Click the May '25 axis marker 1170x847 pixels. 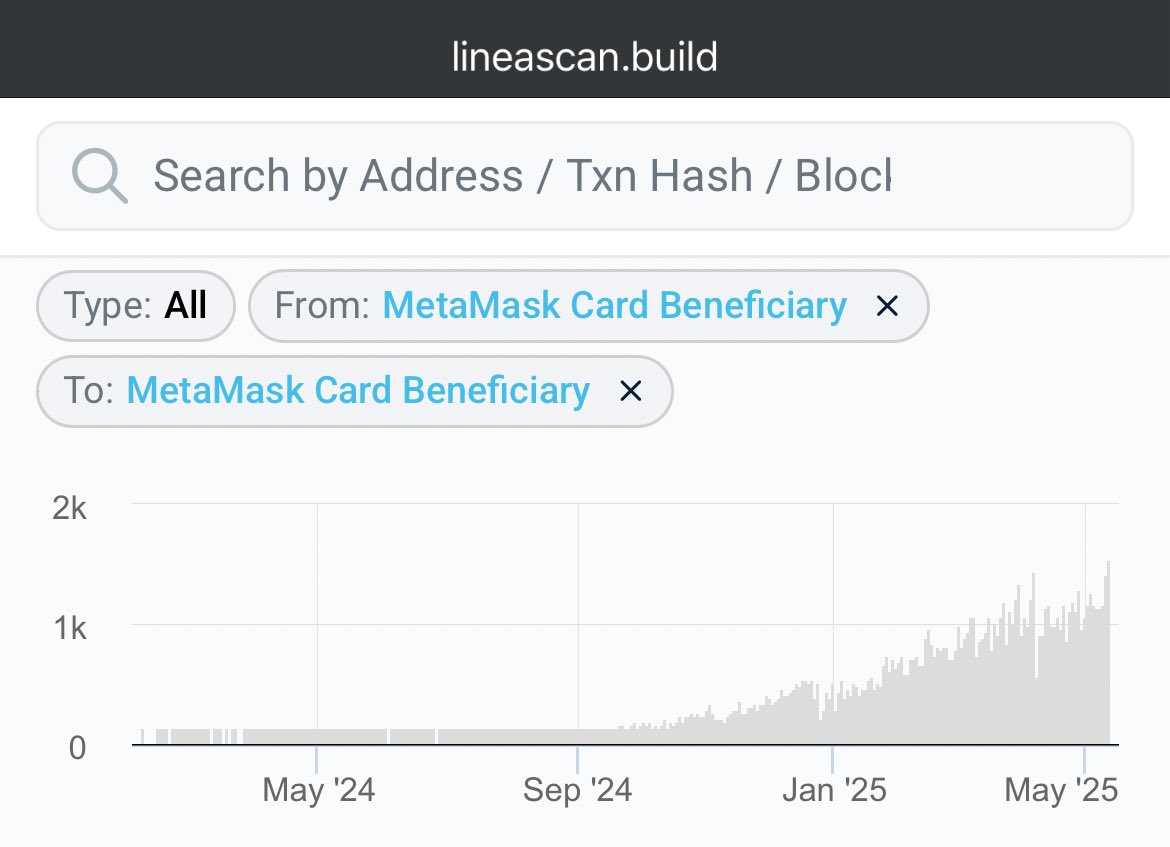pos(1061,790)
